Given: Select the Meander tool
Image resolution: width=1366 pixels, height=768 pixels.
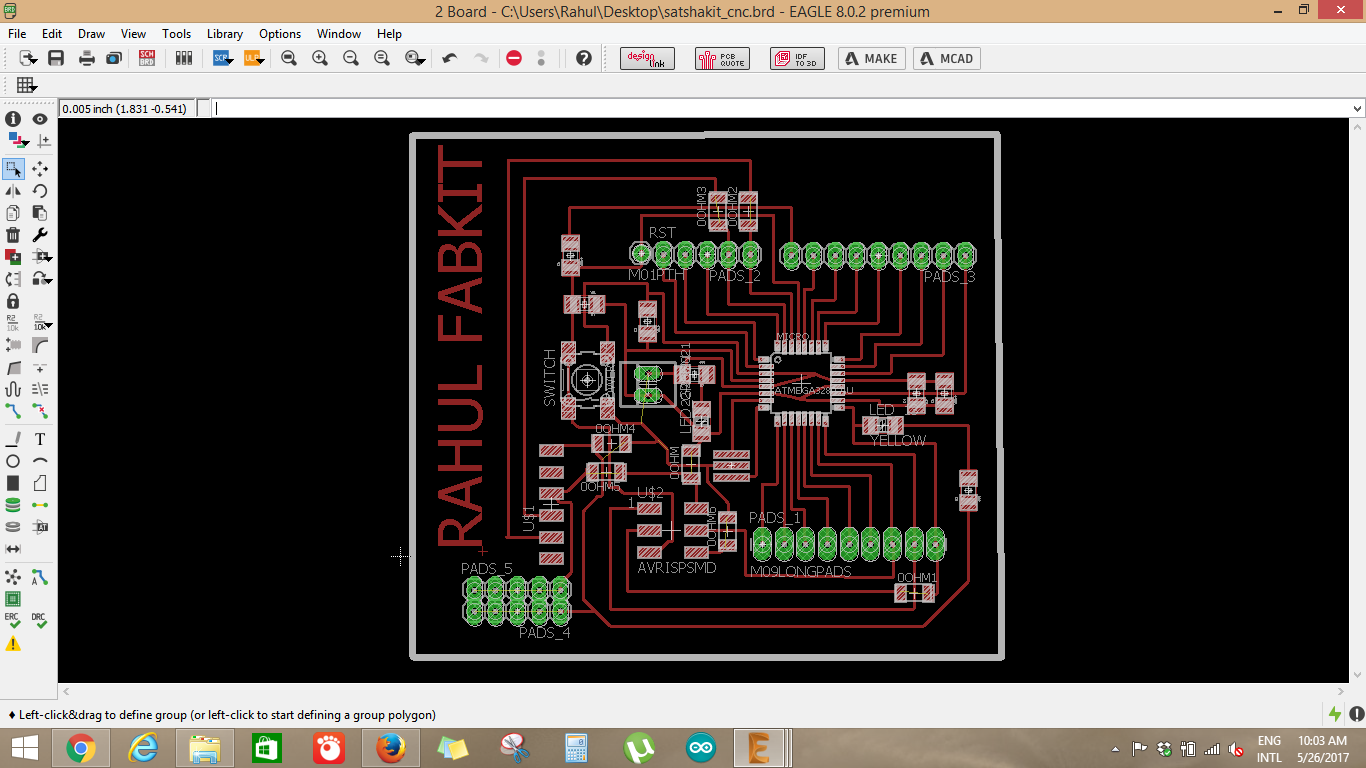Looking at the screenshot, I should (x=13, y=389).
